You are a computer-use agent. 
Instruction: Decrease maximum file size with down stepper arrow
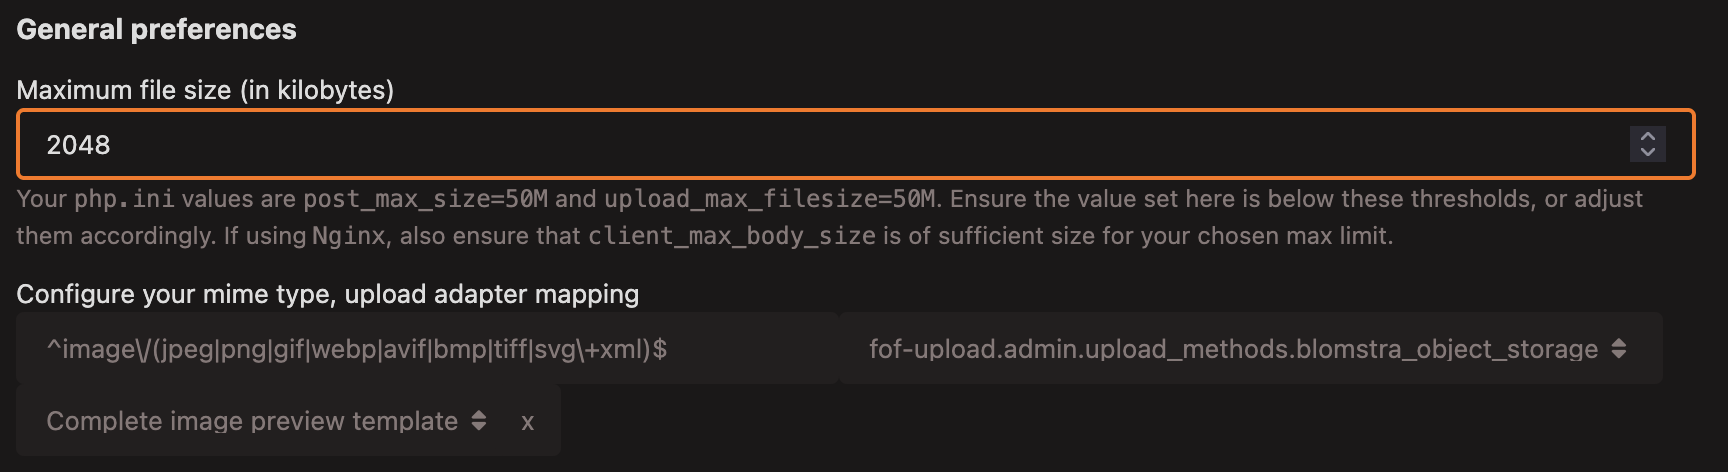point(1647,153)
